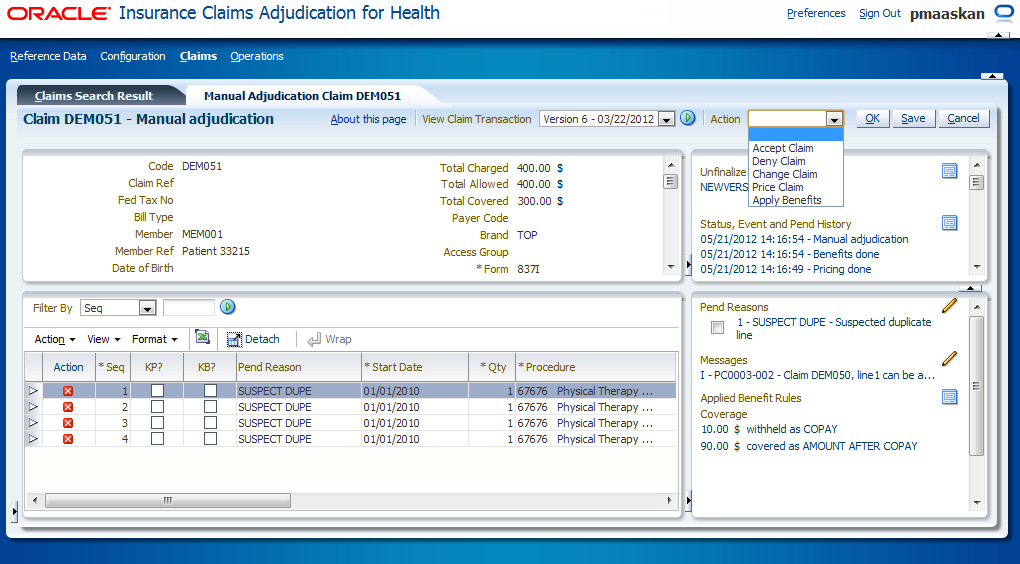Click red X action icon for Seq 1
This screenshot has width=1020, height=564.
[x=68, y=391]
